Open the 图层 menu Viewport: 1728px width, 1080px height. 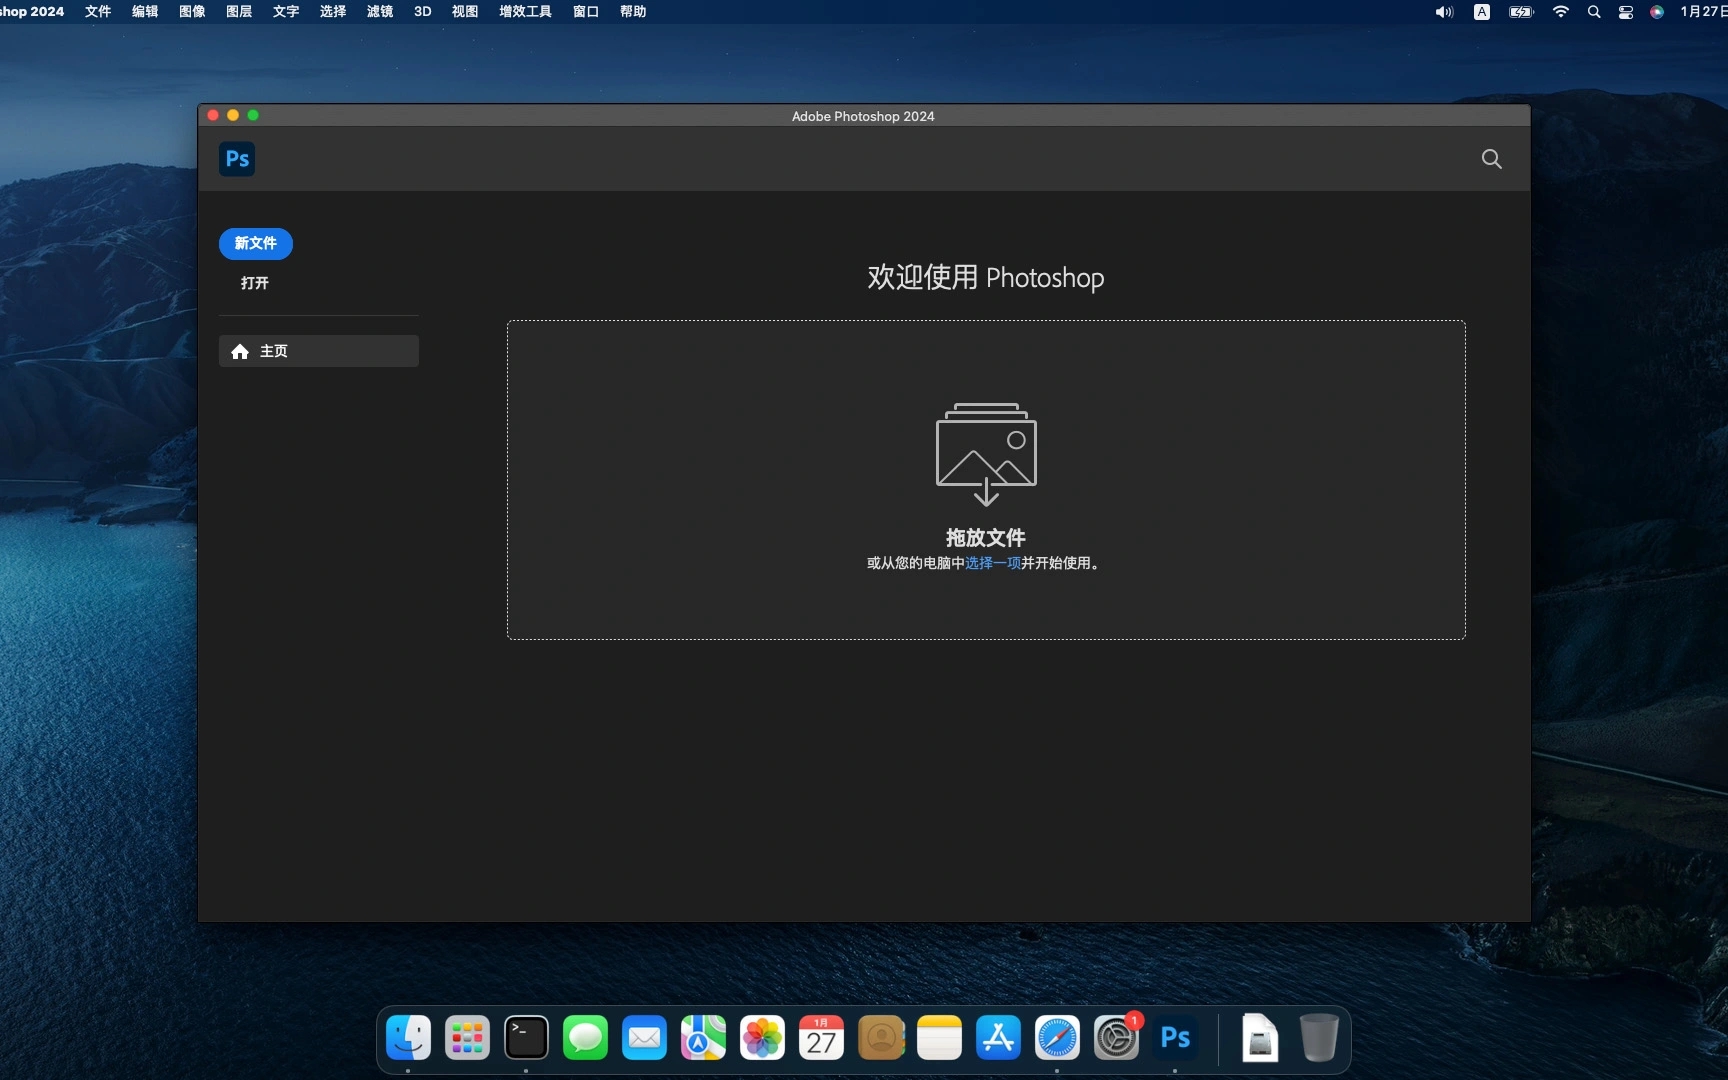239,12
